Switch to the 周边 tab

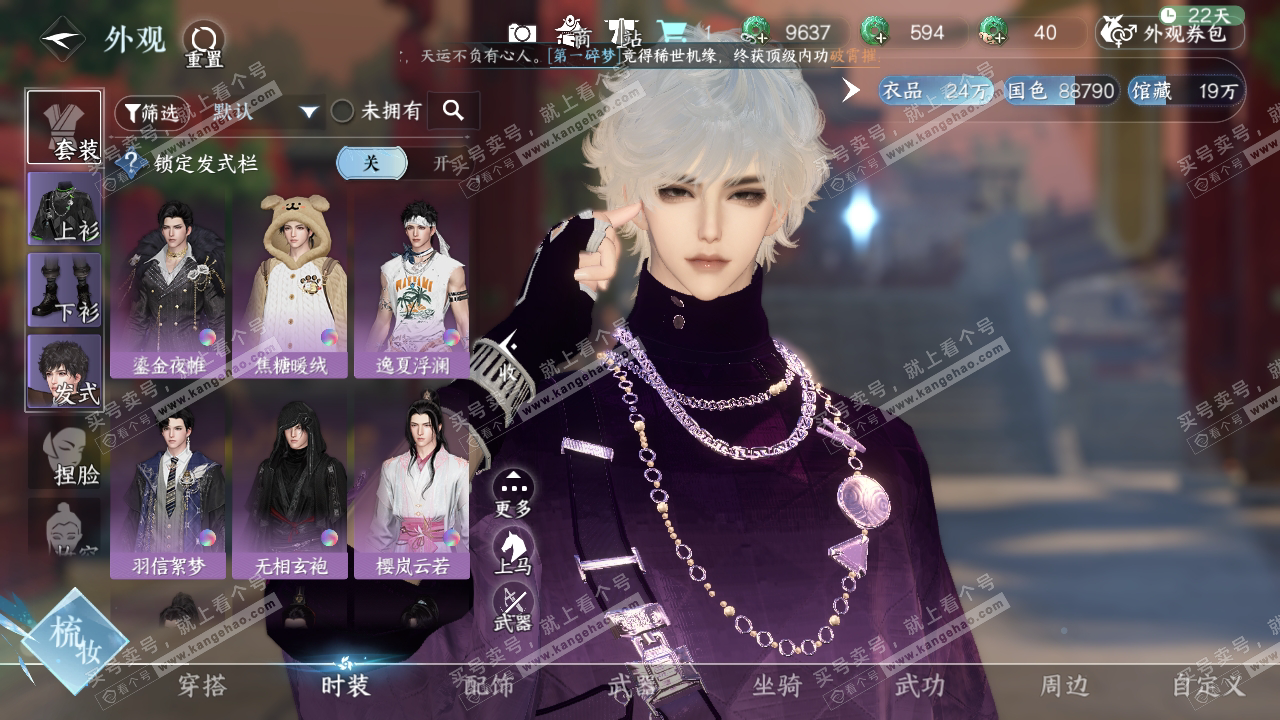[1064, 686]
